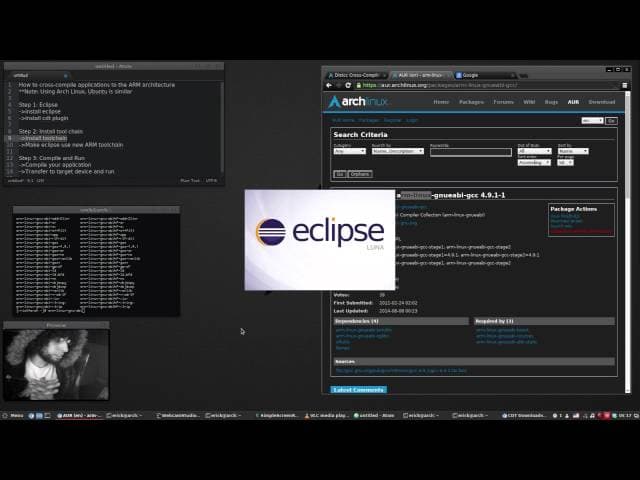
Task: Click Go under Search Criteria
Action: click(340, 174)
